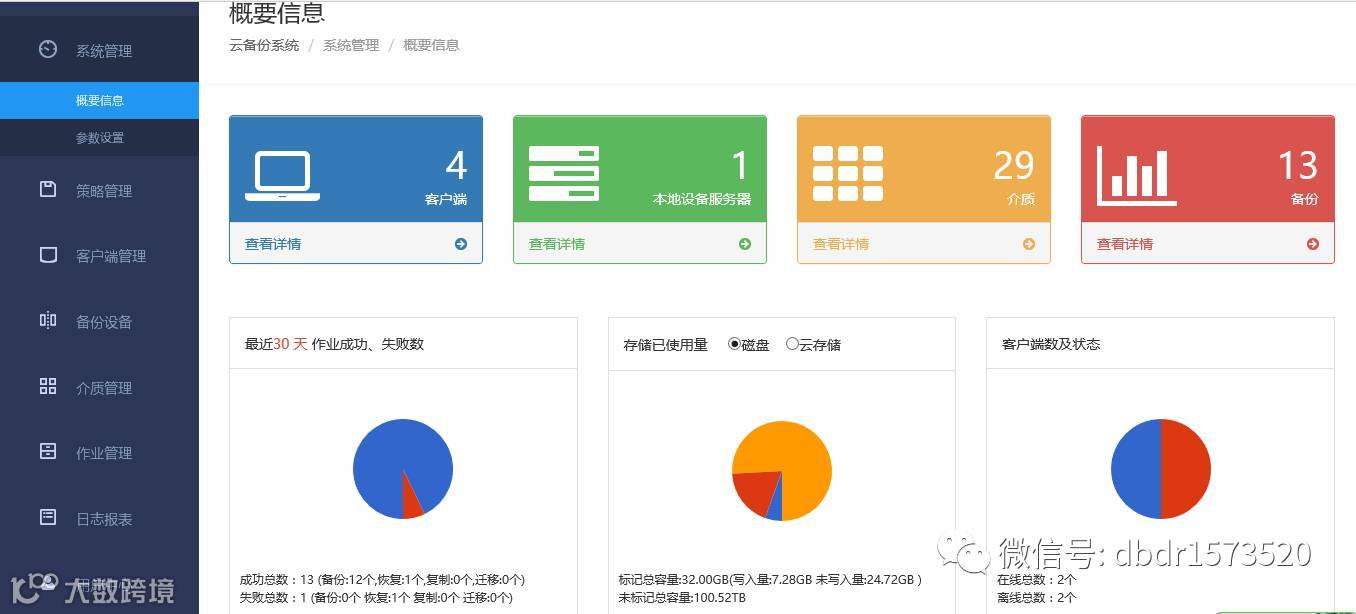Click the server icon on 本地设备服务器 card
Screen dimensions: 1356x614
coord(564,173)
